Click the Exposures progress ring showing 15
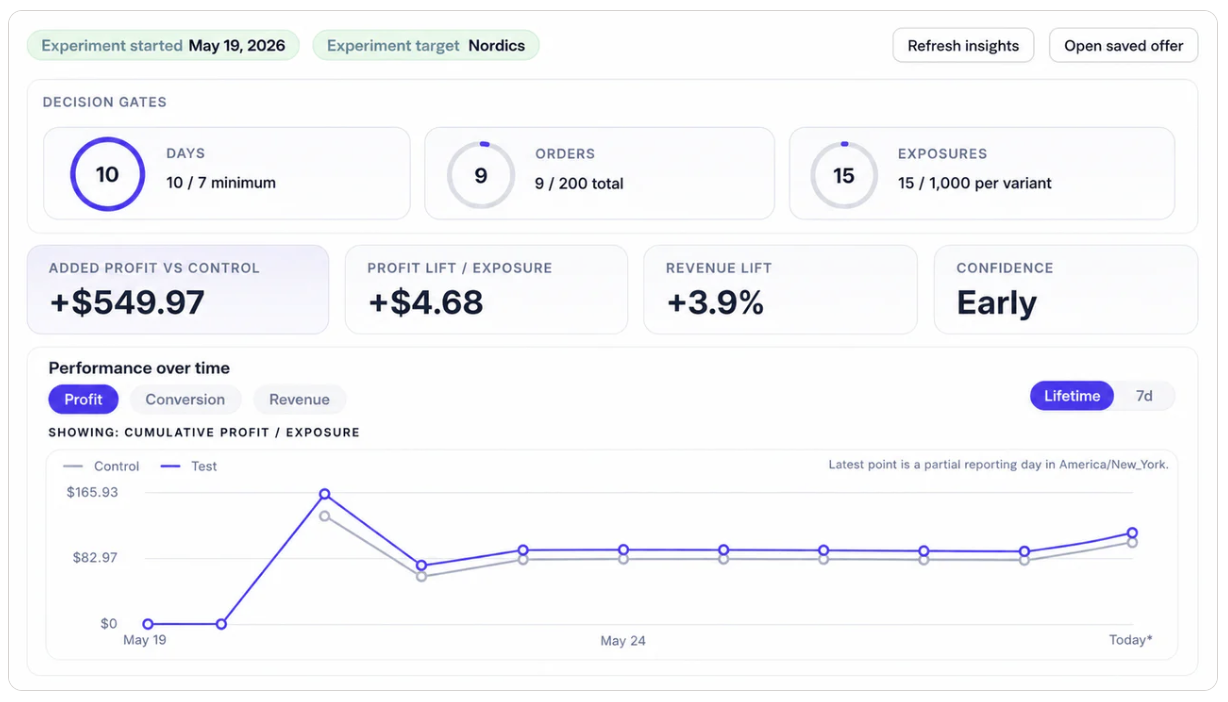This screenshot has height=702, width=1228. point(844,175)
